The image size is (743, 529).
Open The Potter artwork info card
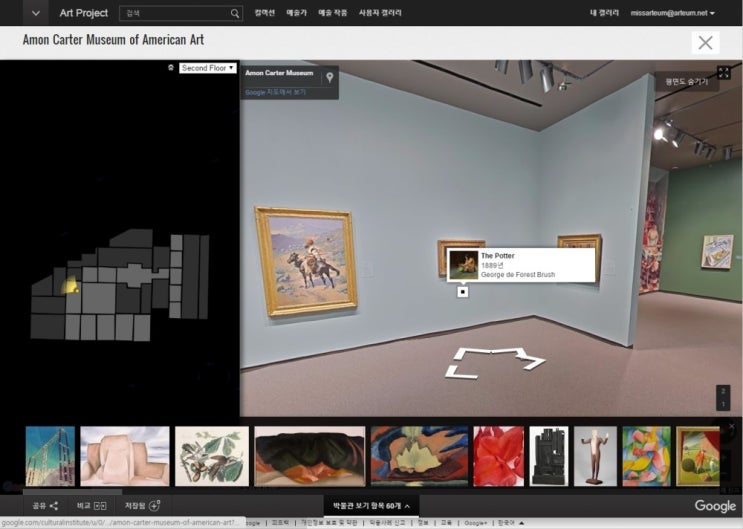pos(521,265)
